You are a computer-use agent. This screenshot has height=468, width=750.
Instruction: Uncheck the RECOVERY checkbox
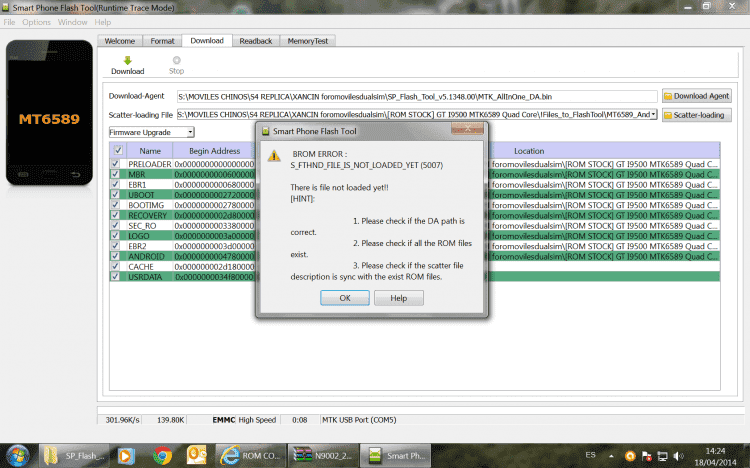pos(115,215)
